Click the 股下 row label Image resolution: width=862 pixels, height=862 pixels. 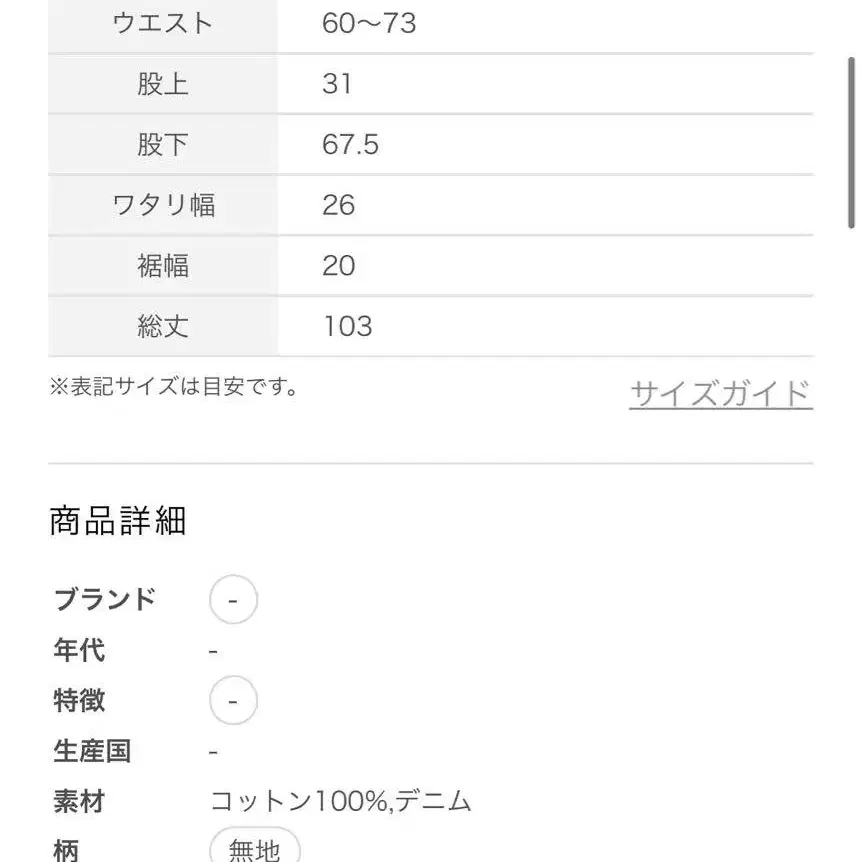tap(163, 145)
